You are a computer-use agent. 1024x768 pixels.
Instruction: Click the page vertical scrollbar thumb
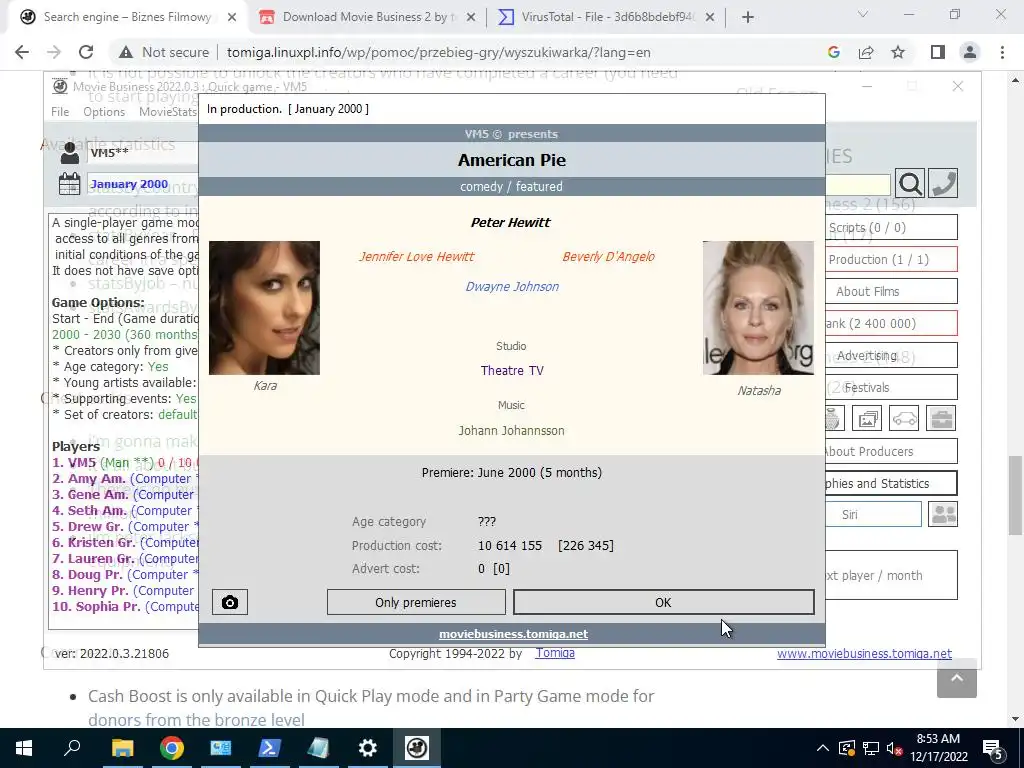pyautogui.click(x=1016, y=494)
